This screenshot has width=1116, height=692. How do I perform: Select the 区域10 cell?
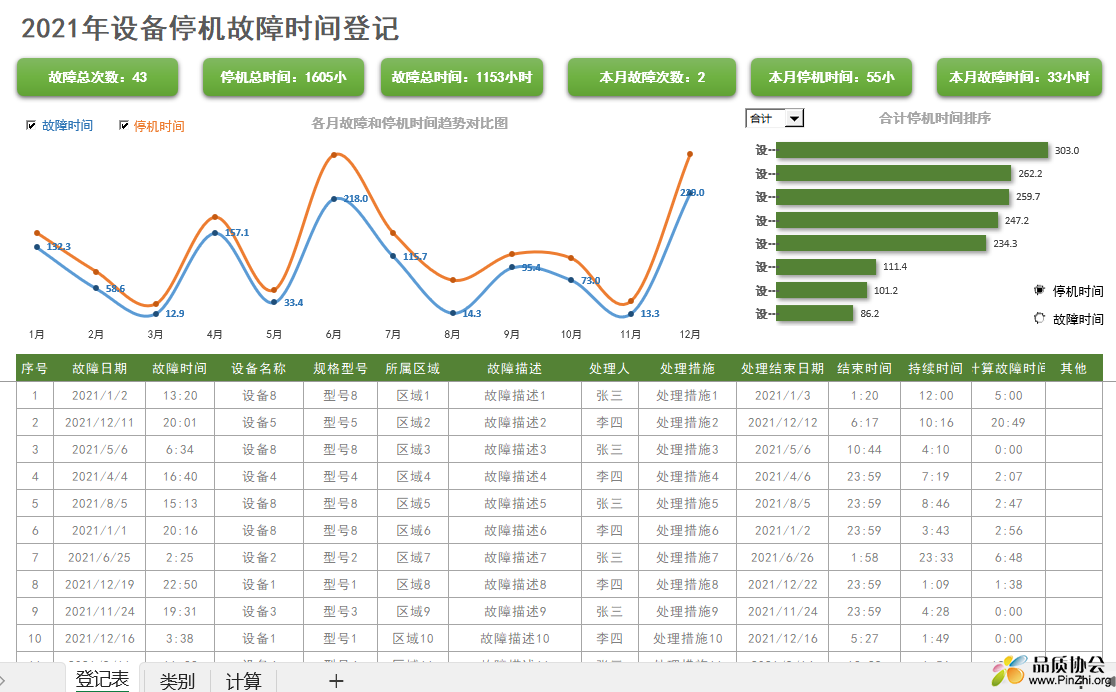pyautogui.click(x=413, y=639)
